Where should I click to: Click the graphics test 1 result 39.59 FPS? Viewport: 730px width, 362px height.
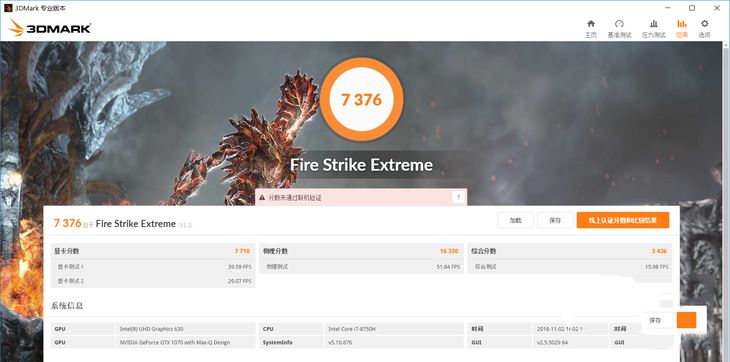[x=240, y=267]
